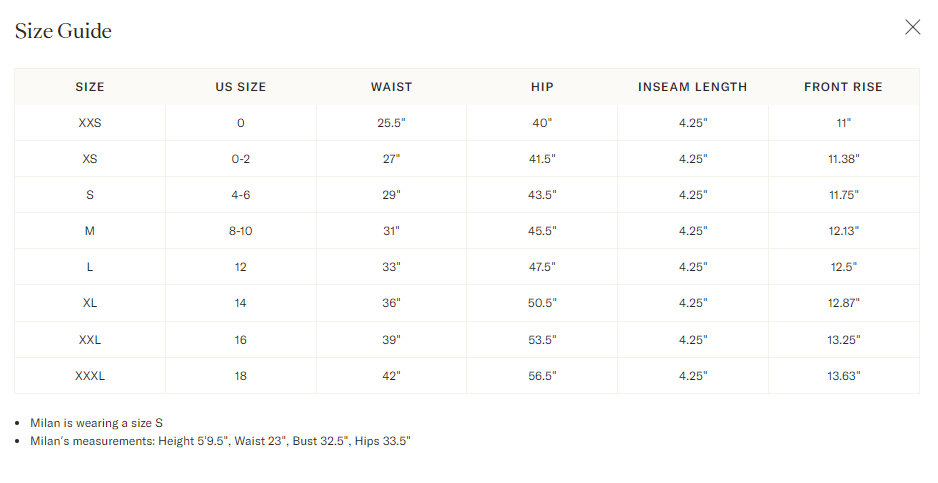Click the 47.5" hip measurement cell
Viewport: 938px width, 483px height.
542,267
